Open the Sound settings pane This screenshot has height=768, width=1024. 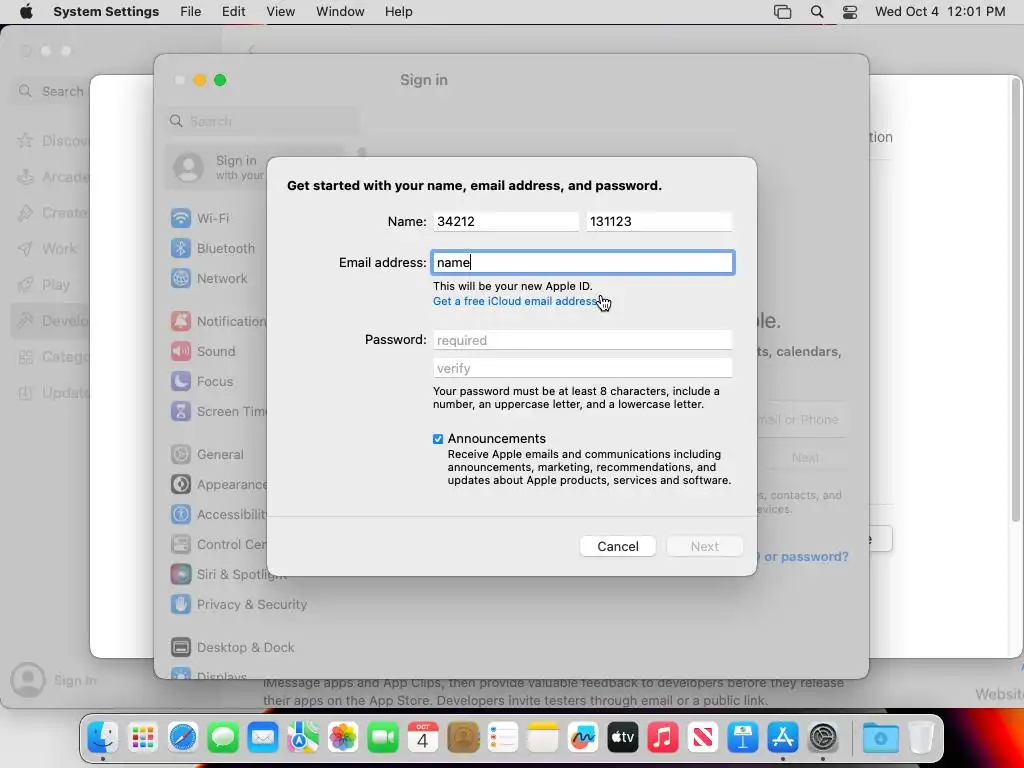click(203, 351)
